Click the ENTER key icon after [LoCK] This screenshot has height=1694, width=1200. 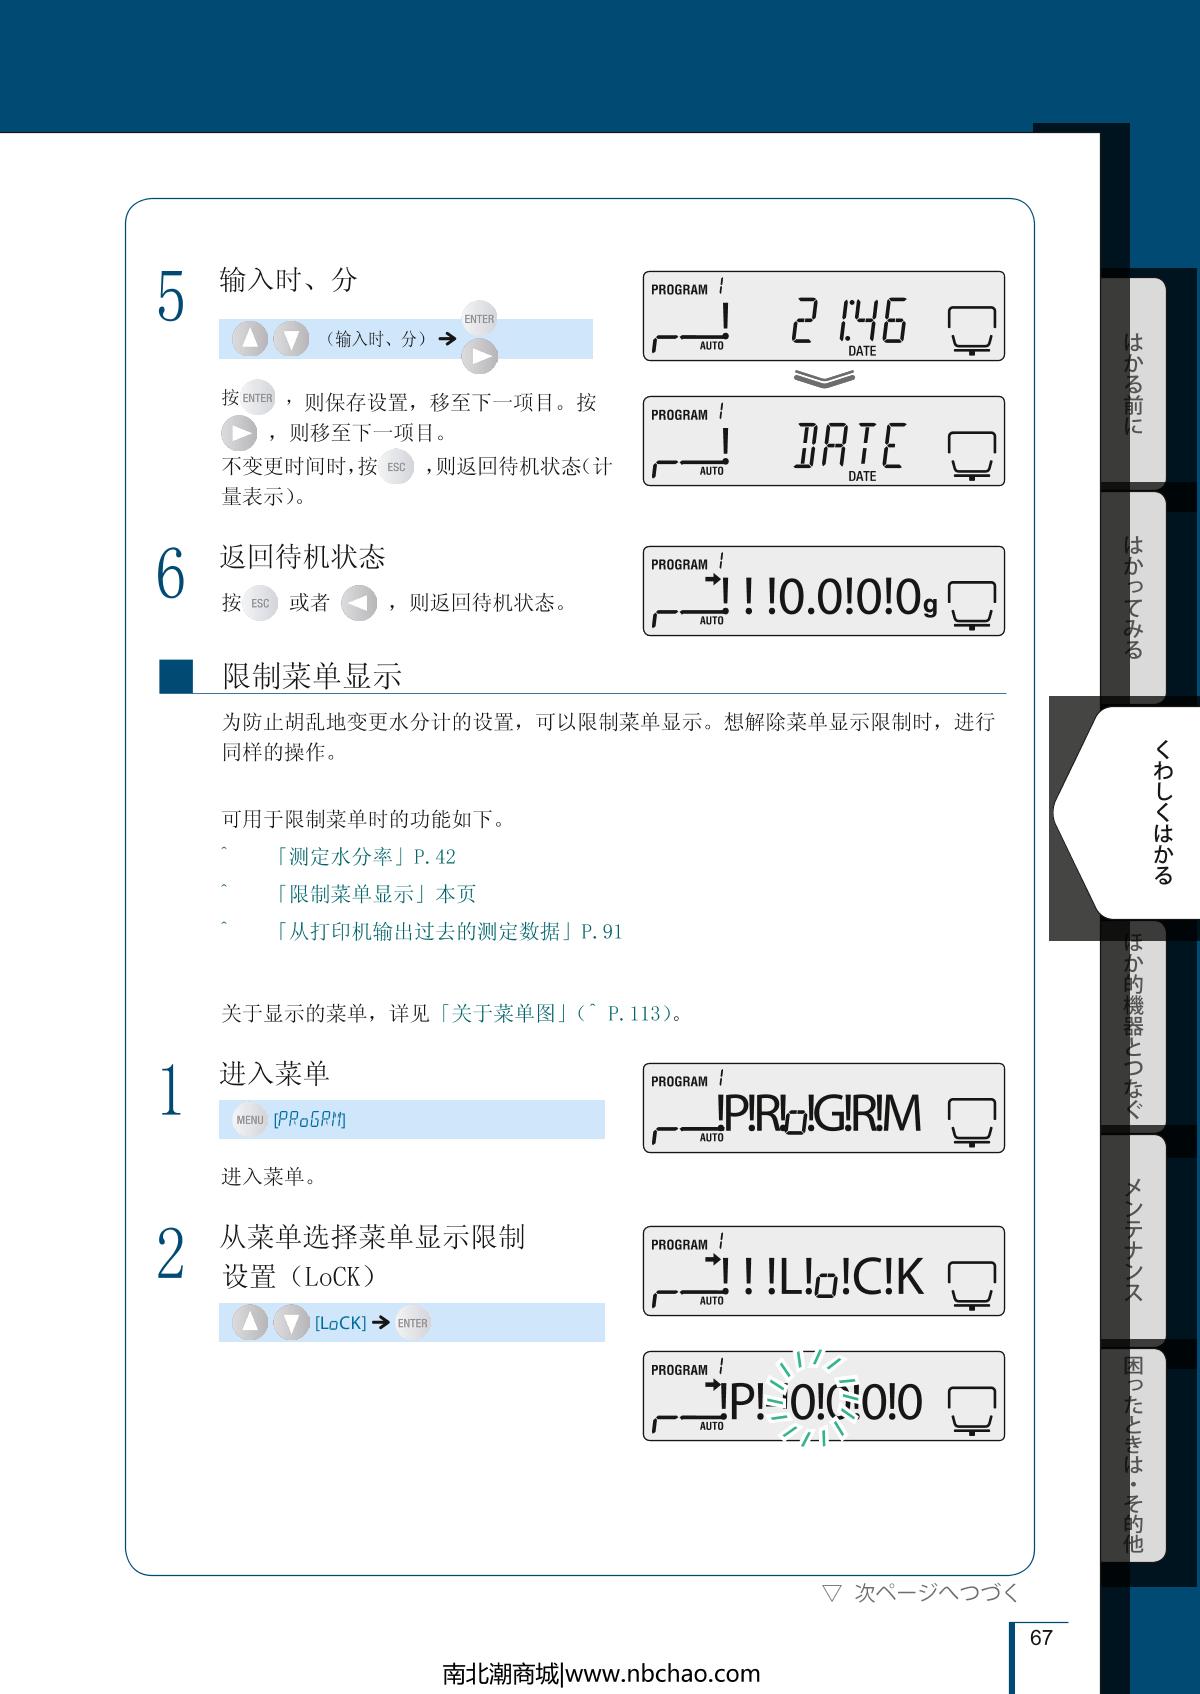pyautogui.click(x=412, y=1323)
